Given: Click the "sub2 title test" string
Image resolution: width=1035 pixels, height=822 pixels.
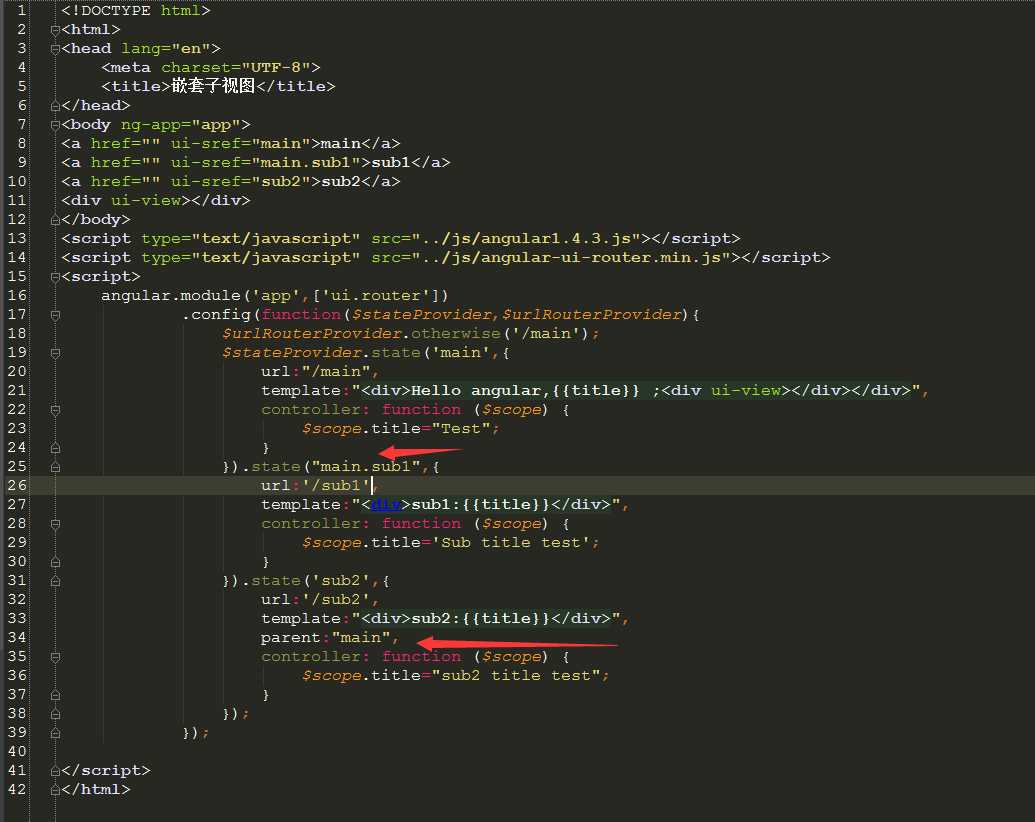Looking at the screenshot, I should 516,675.
